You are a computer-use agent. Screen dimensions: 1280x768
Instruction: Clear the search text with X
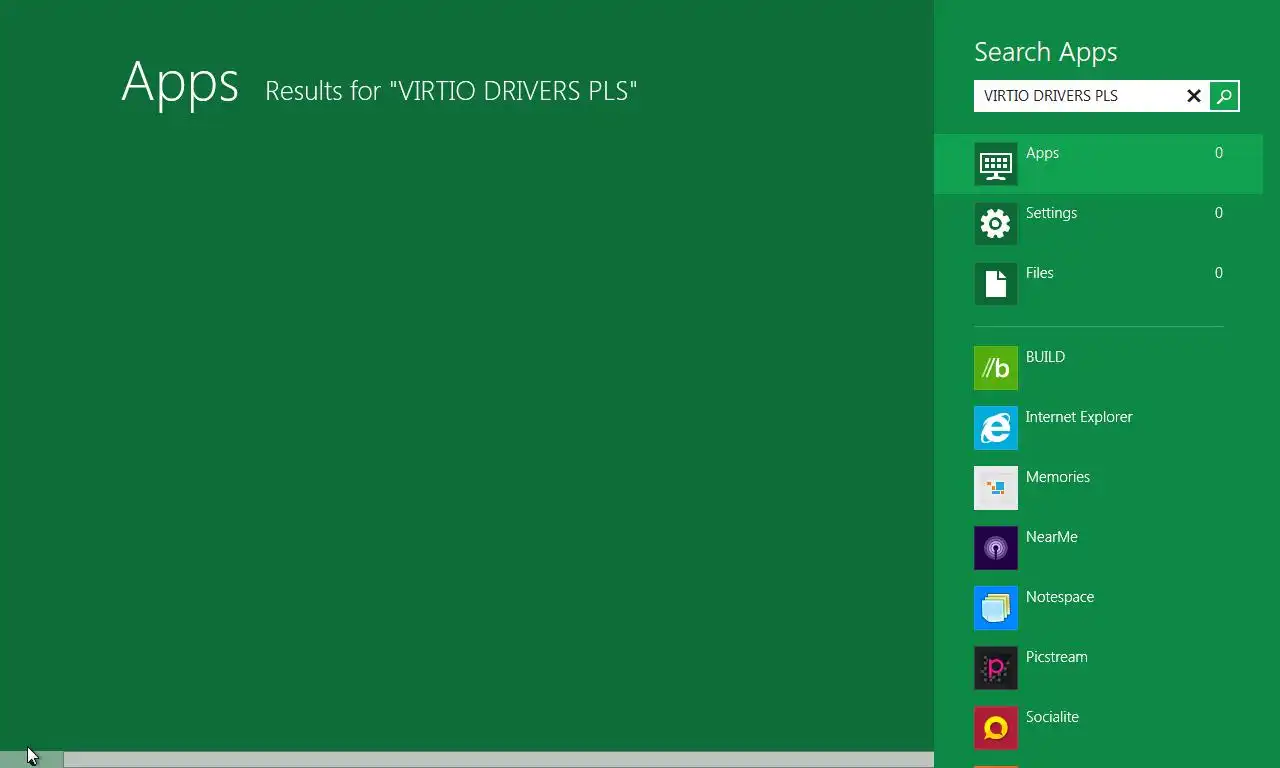point(1193,96)
